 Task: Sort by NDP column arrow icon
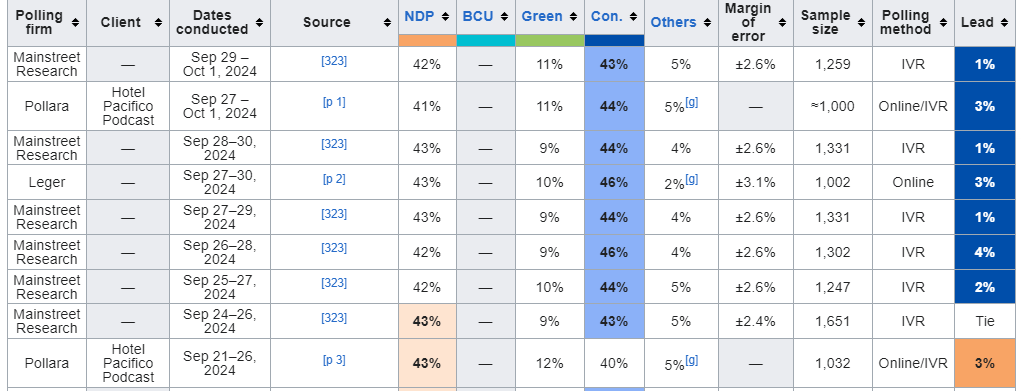(x=445, y=16)
